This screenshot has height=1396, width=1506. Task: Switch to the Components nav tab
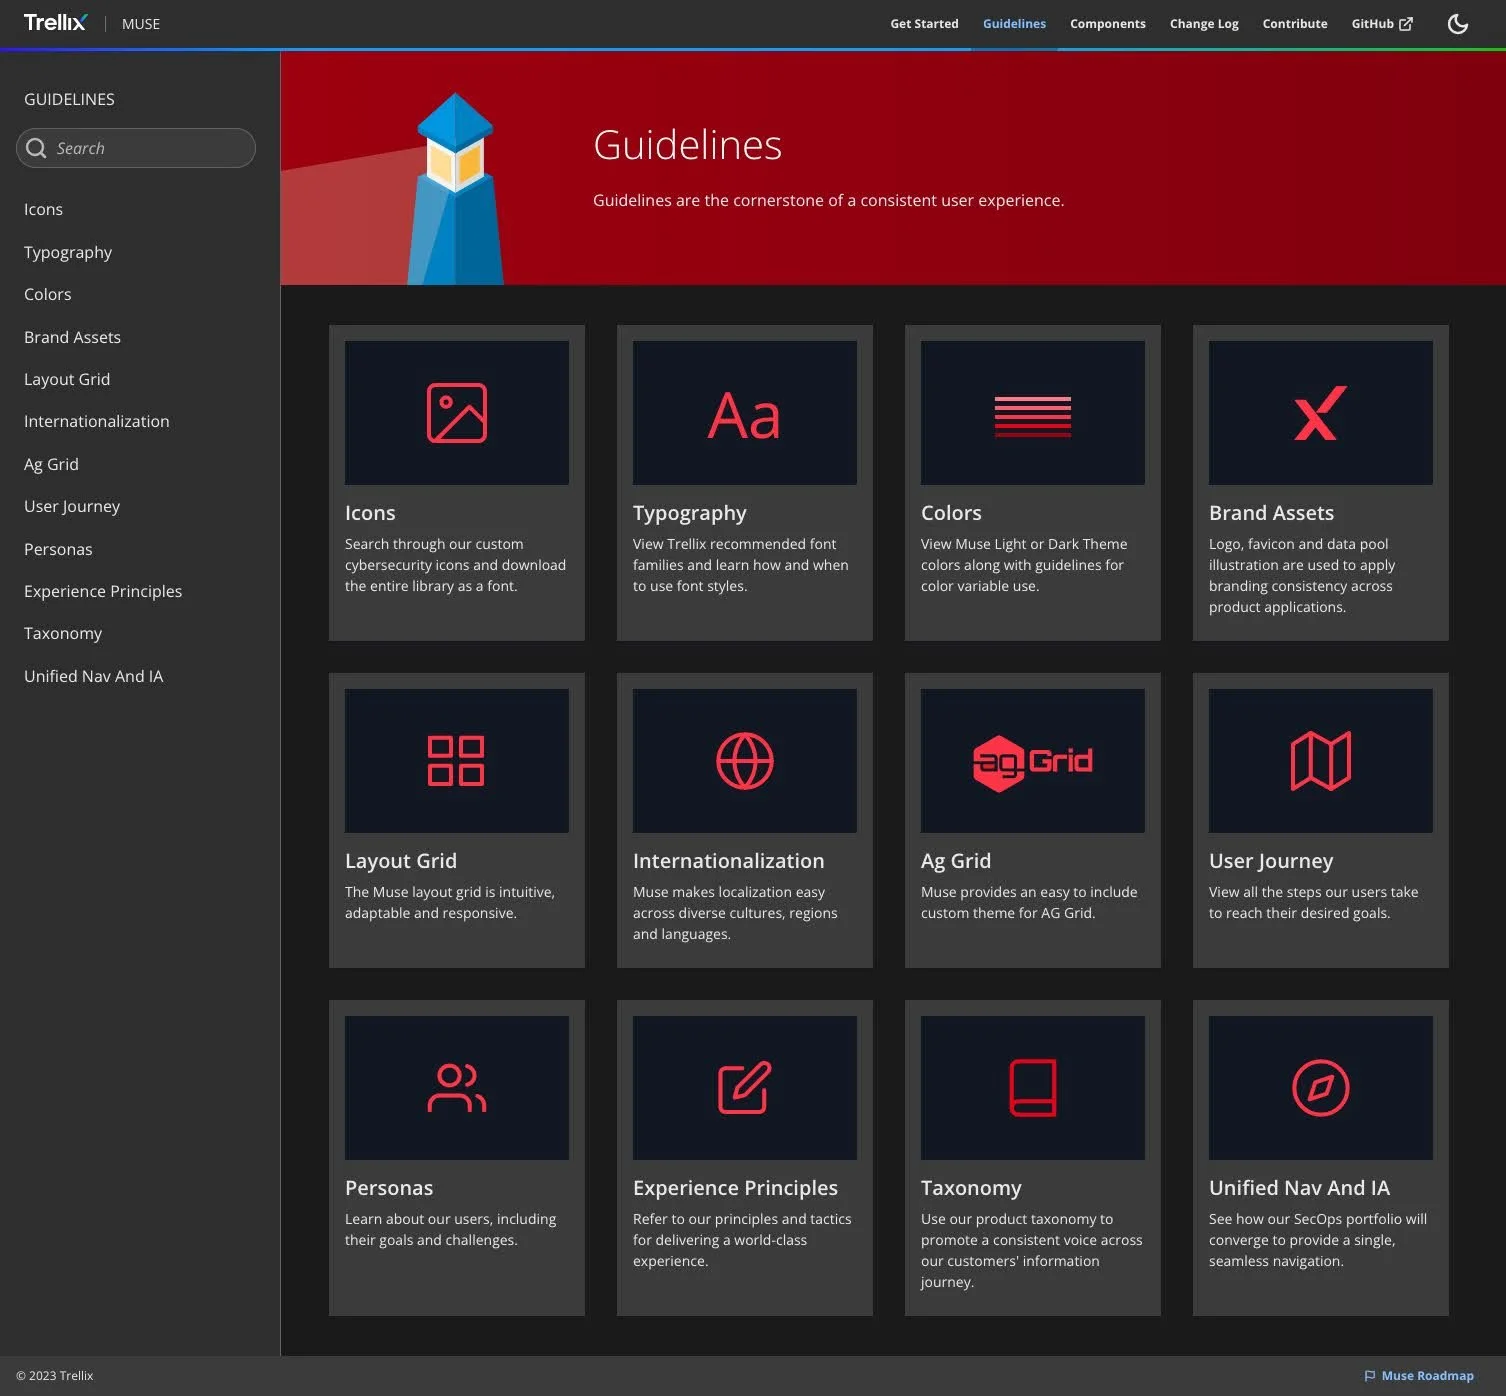pos(1108,24)
